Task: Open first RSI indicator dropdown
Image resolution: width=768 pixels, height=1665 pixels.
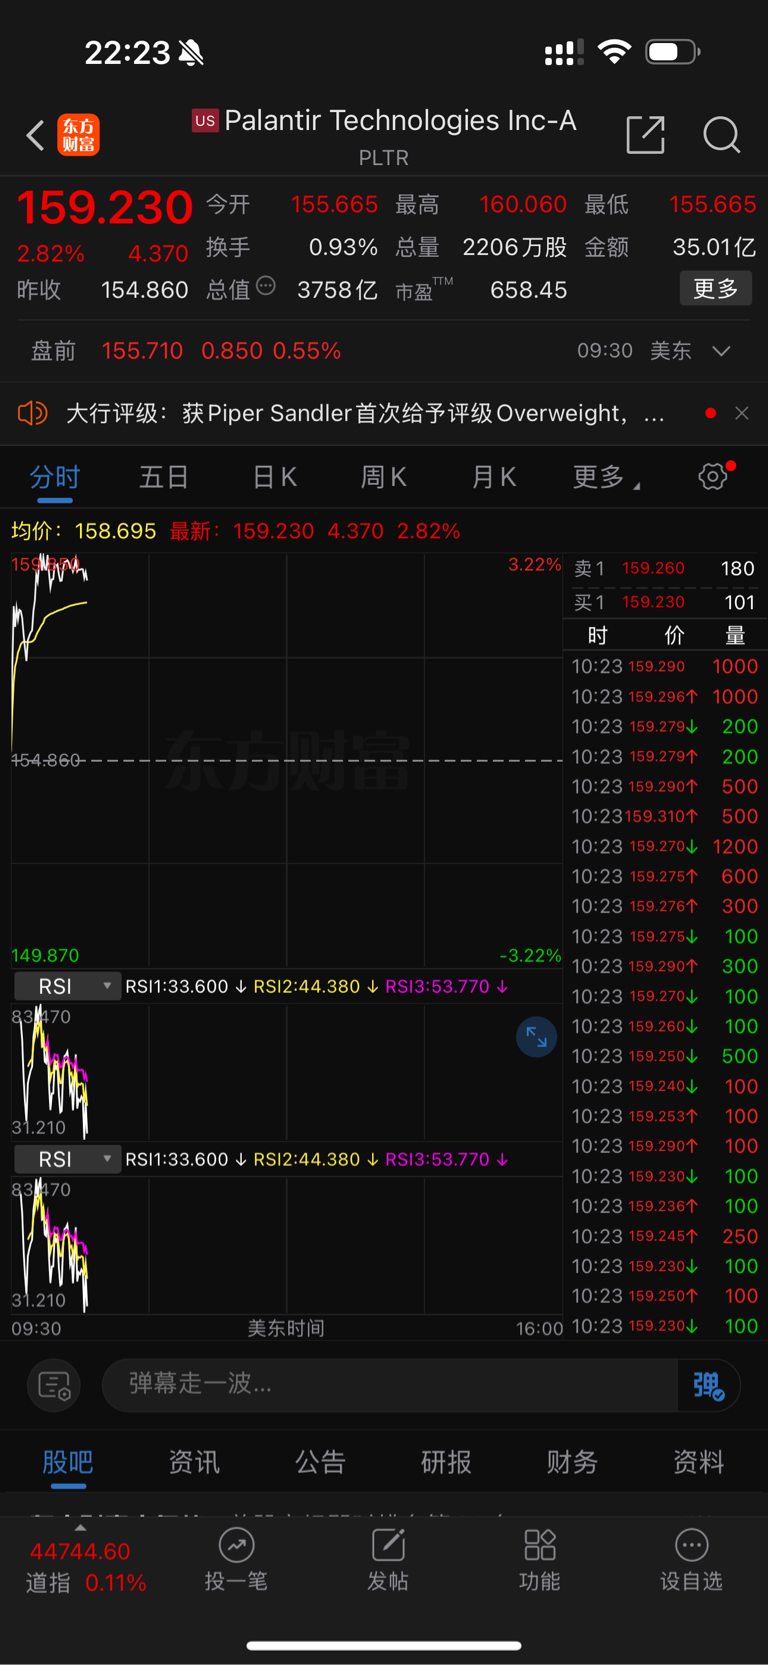Action: [x=68, y=986]
